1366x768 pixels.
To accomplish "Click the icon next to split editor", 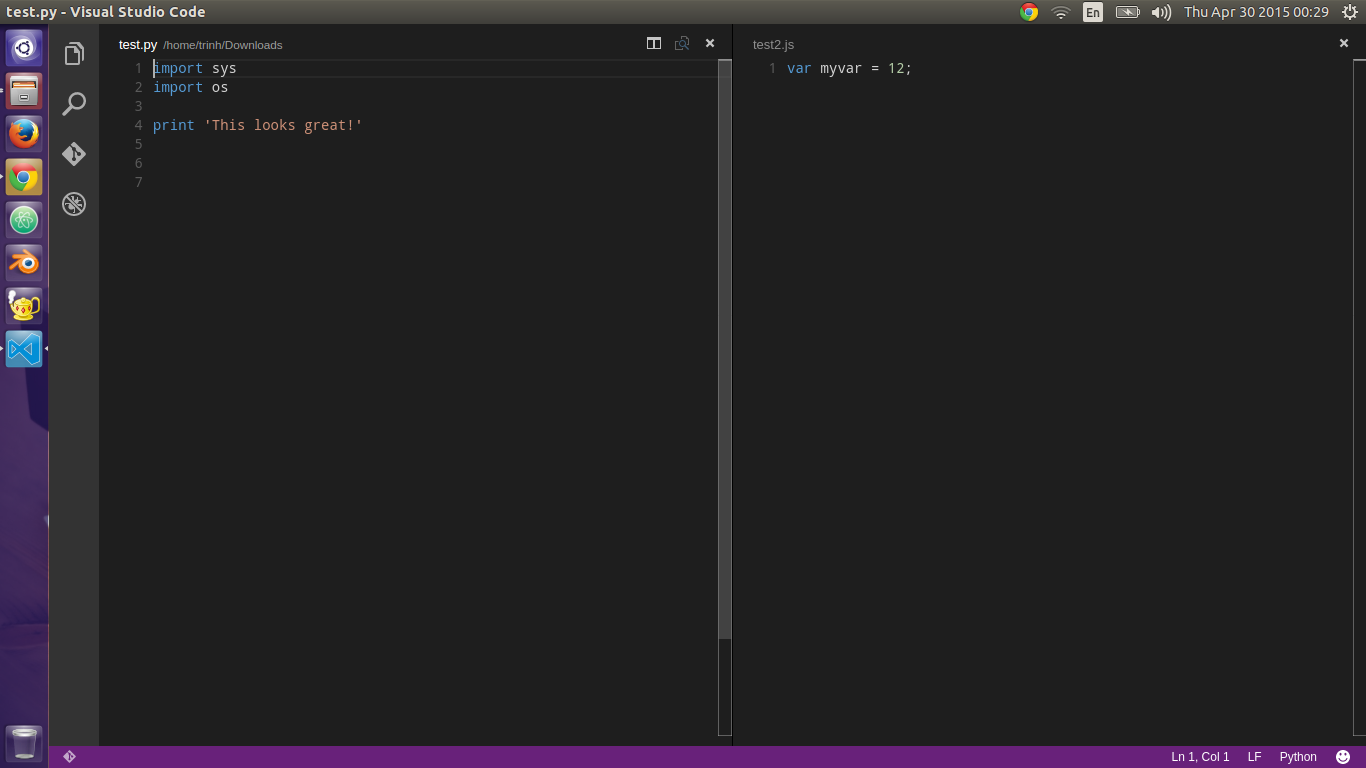I will 682,43.
